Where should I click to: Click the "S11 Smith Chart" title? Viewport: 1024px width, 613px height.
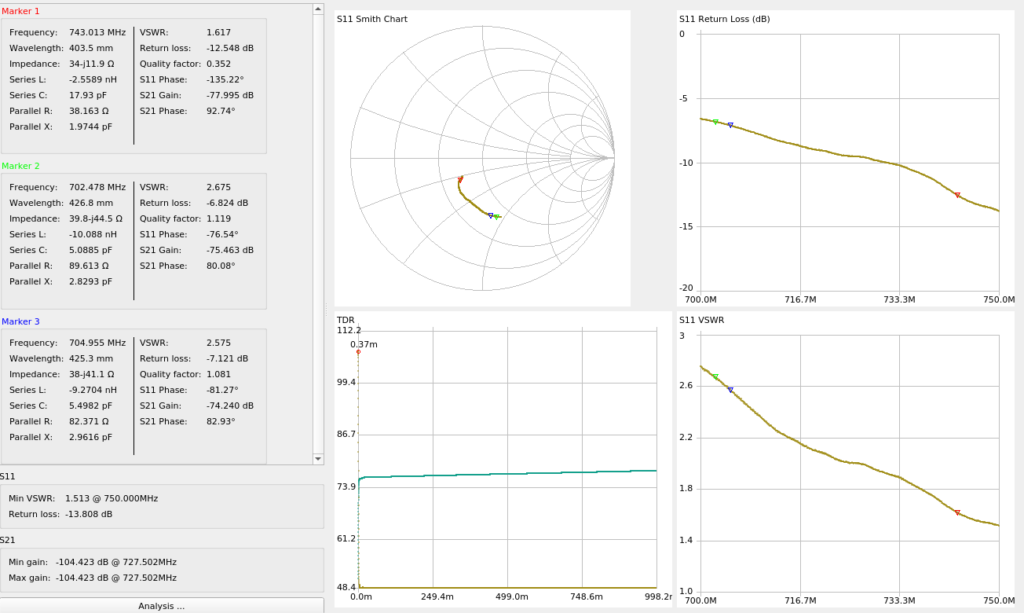(372, 19)
